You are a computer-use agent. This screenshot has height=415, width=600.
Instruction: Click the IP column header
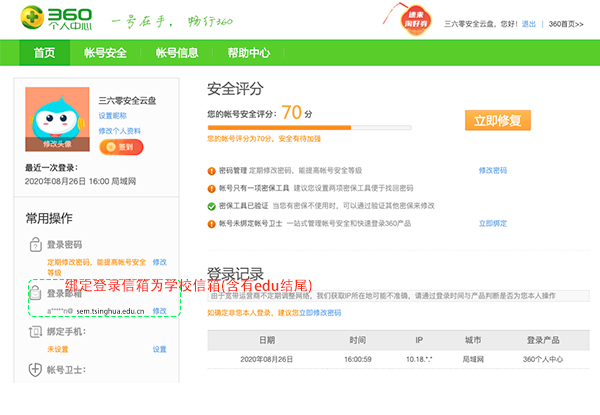tap(419, 340)
